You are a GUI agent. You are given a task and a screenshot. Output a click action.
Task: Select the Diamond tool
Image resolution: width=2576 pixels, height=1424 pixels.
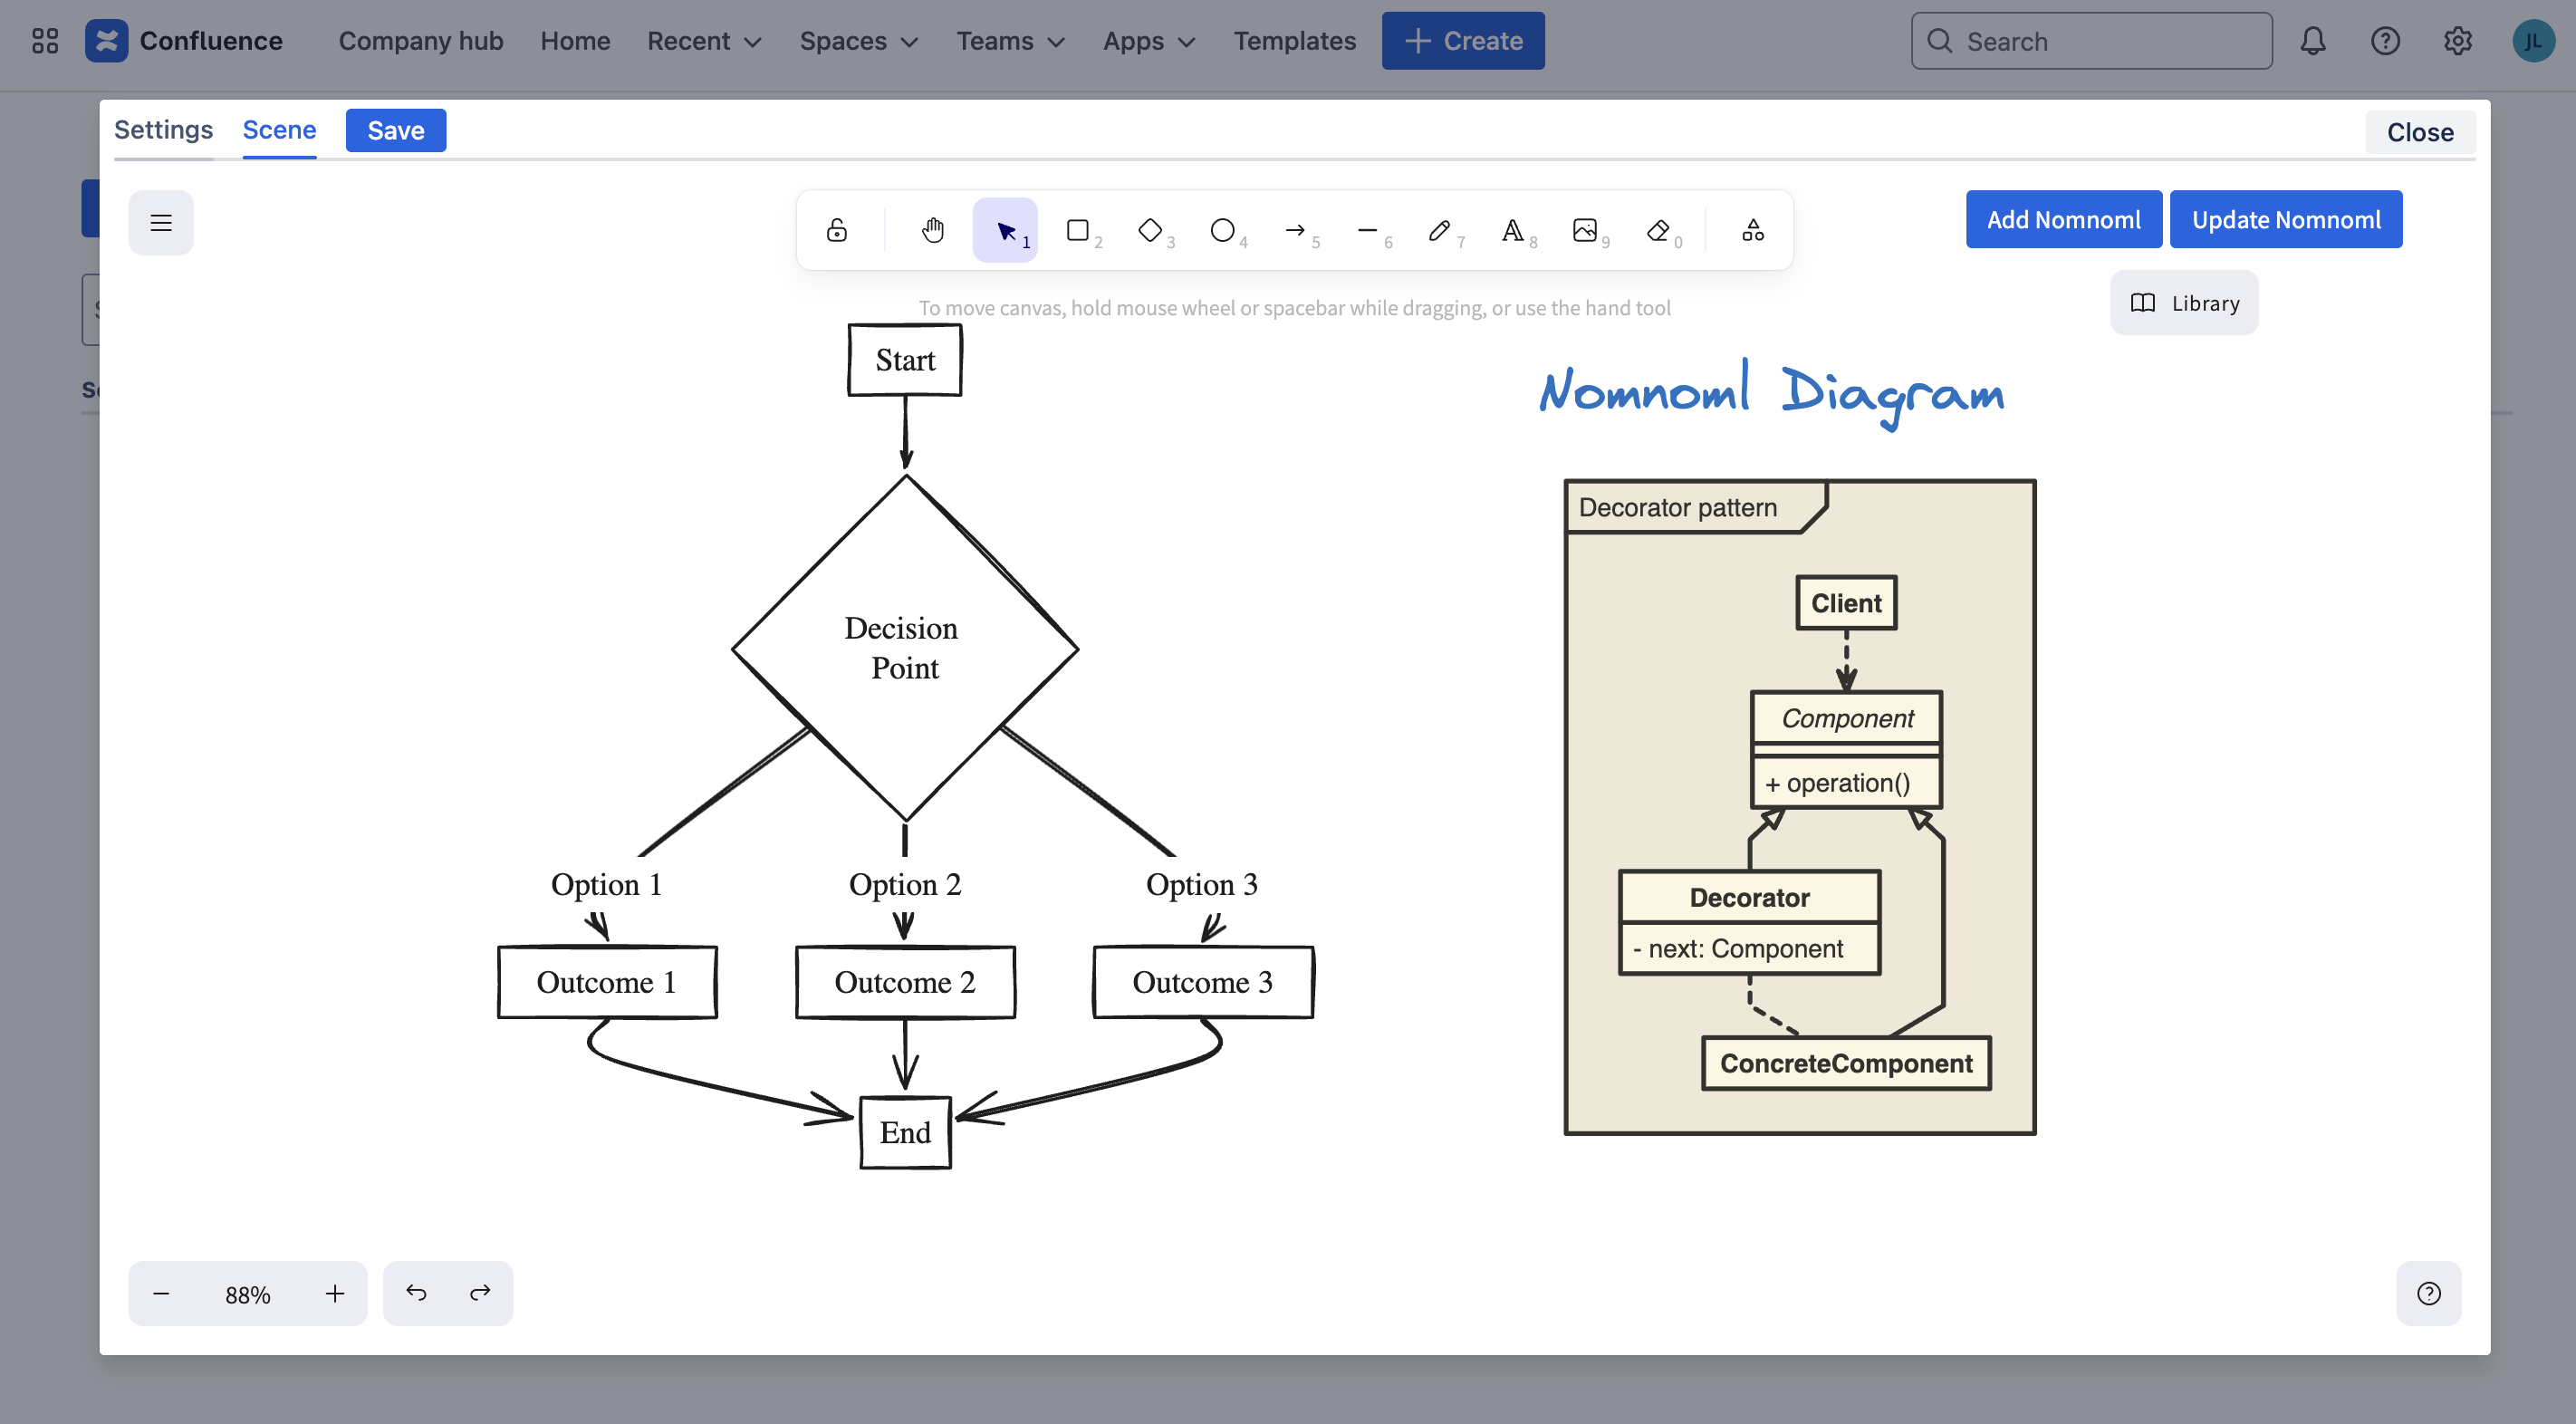[x=1151, y=229]
